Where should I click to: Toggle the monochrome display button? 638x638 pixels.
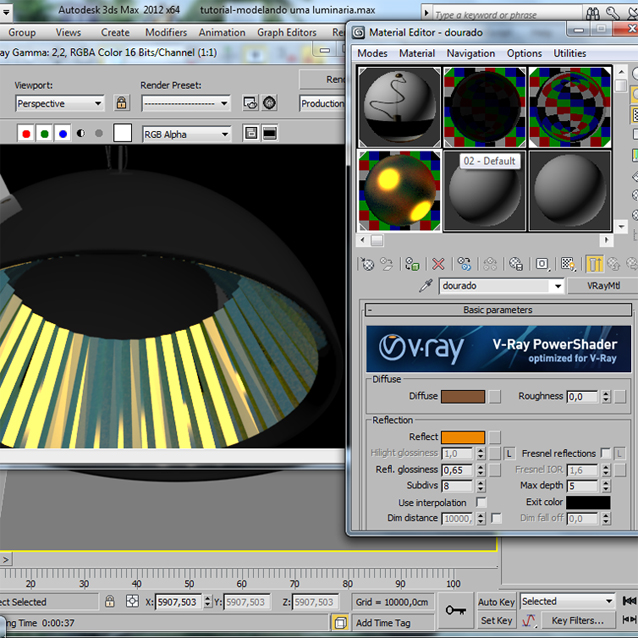click(x=99, y=133)
